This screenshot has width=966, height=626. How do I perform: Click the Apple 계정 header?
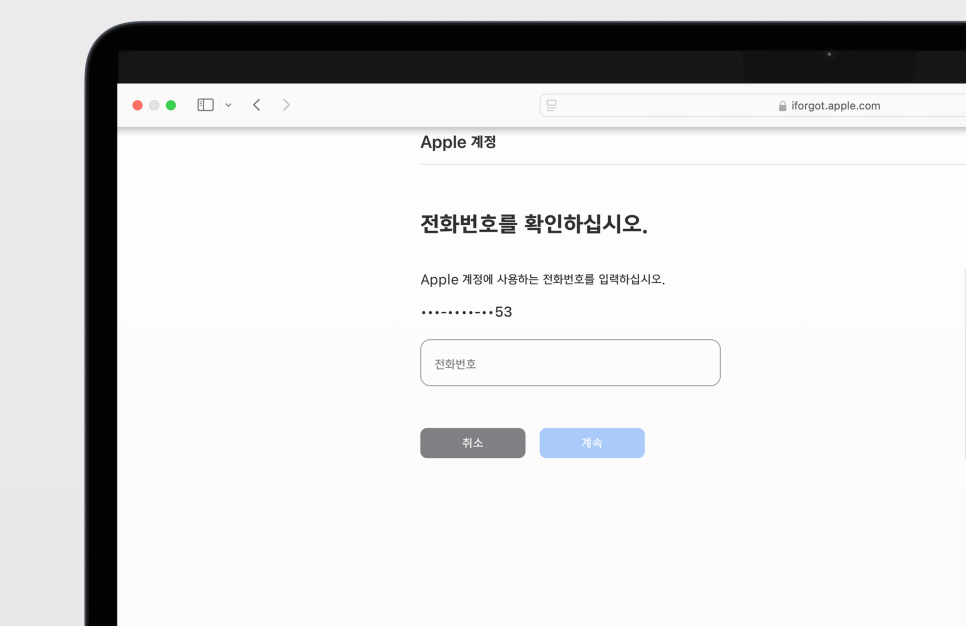coord(458,142)
